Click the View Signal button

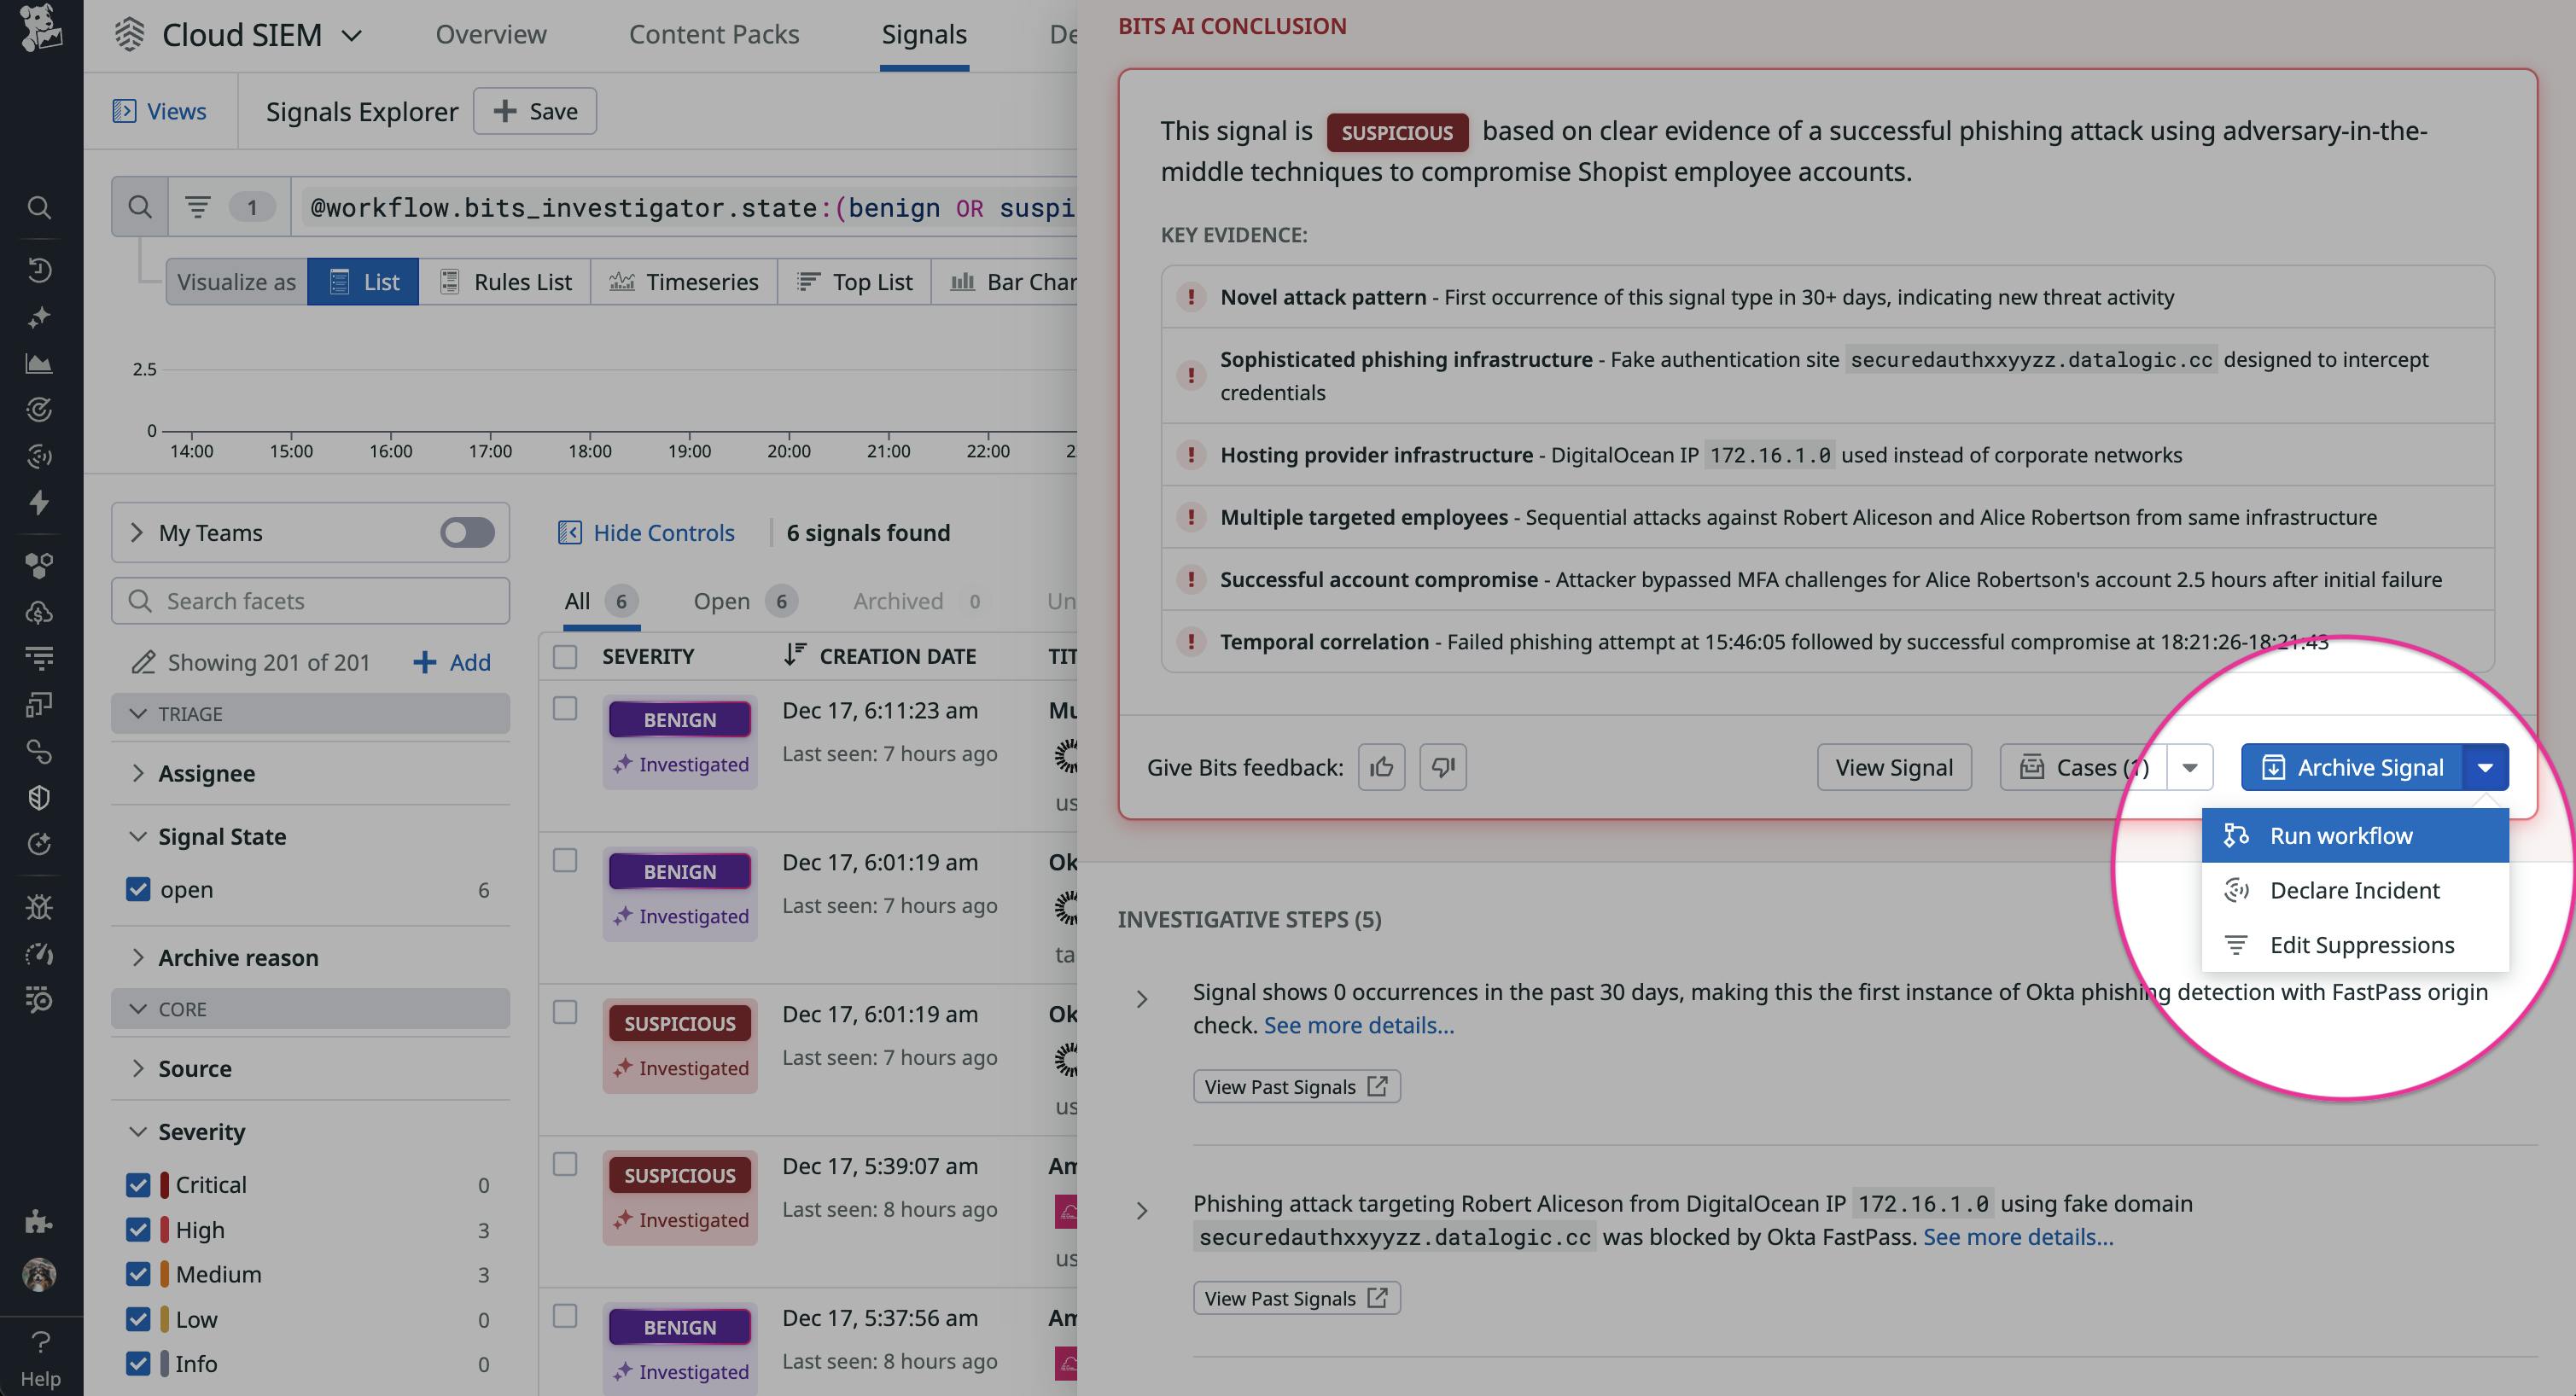[x=1893, y=767]
